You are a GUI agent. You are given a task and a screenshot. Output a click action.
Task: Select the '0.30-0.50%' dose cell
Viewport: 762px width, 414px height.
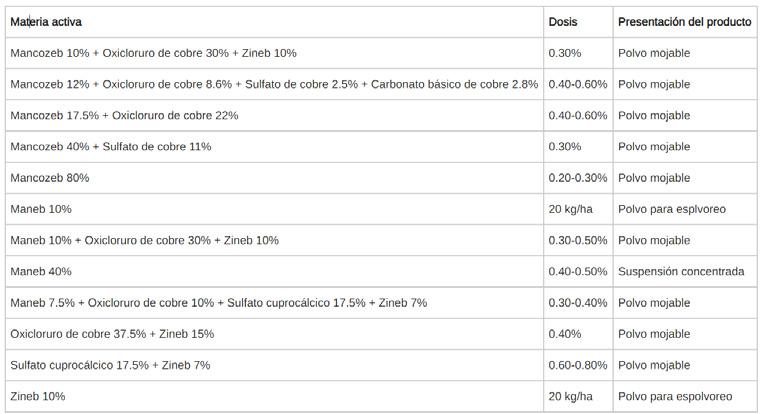click(577, 240)
